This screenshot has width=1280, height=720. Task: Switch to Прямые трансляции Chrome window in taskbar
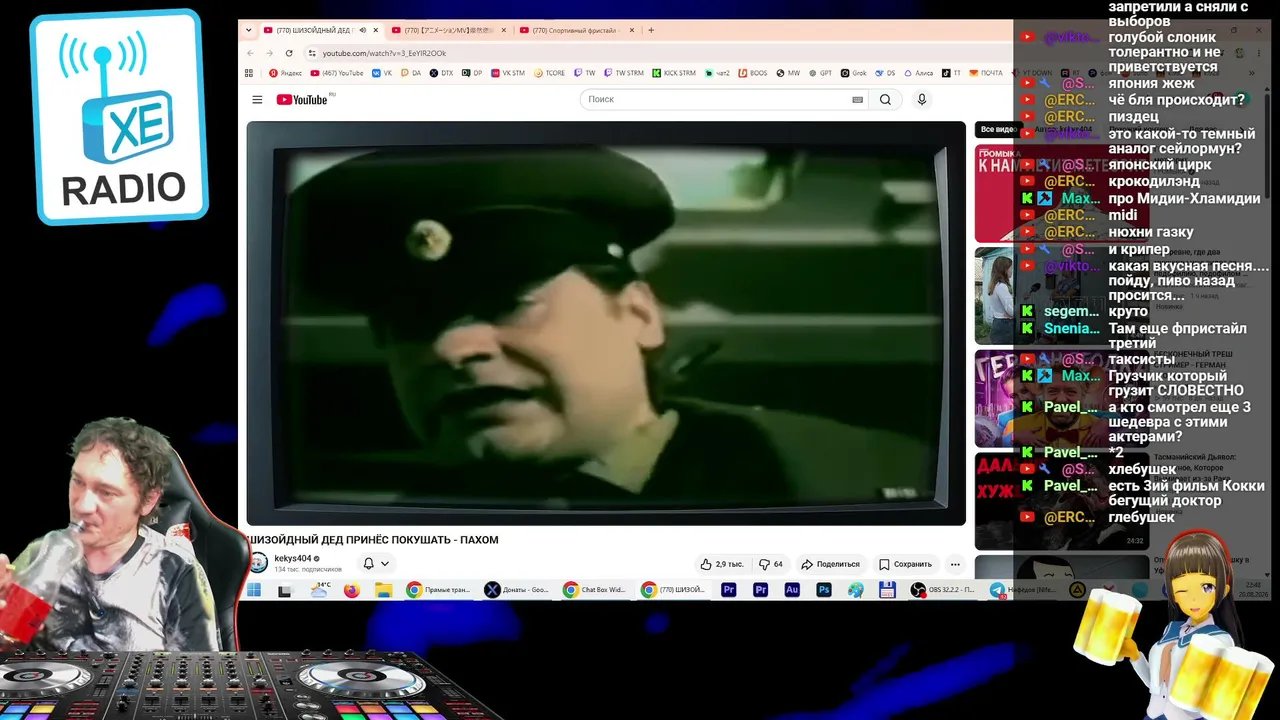click(438, 590)
